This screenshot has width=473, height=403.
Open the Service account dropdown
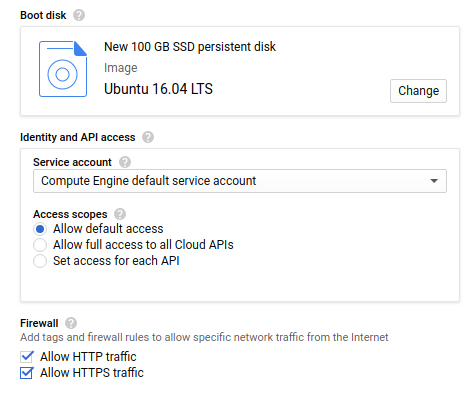point(240,181)
